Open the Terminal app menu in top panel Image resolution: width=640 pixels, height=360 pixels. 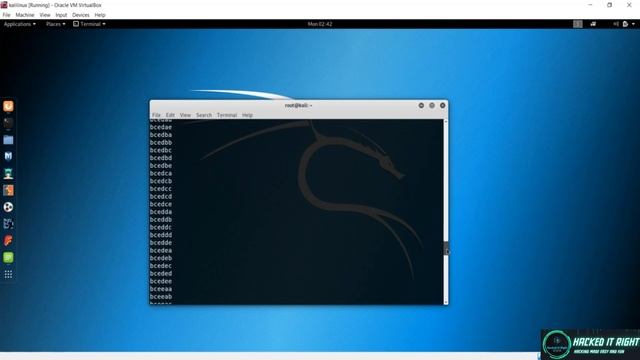(x=89, y=24)
